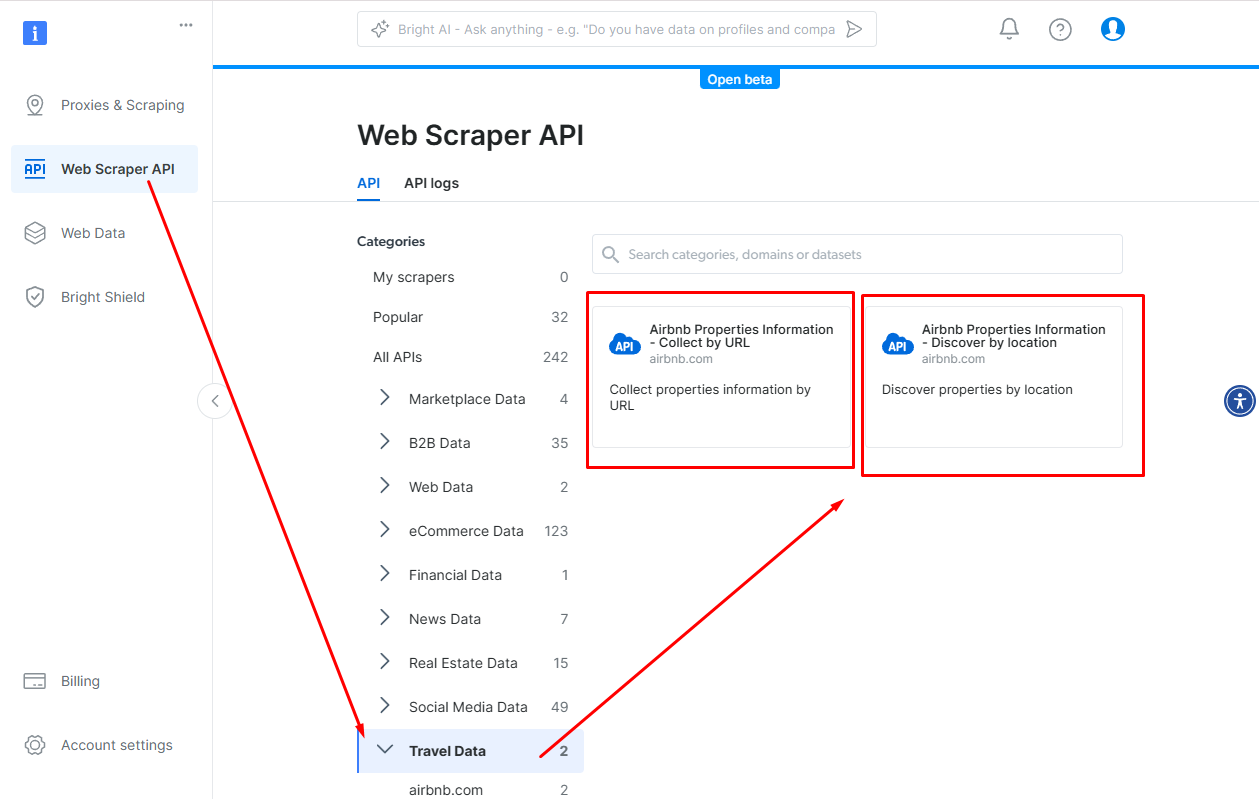1259x799 pixels.
Task: Click 'Collect properties information by URL' description
Action: (x=710, y=397)
